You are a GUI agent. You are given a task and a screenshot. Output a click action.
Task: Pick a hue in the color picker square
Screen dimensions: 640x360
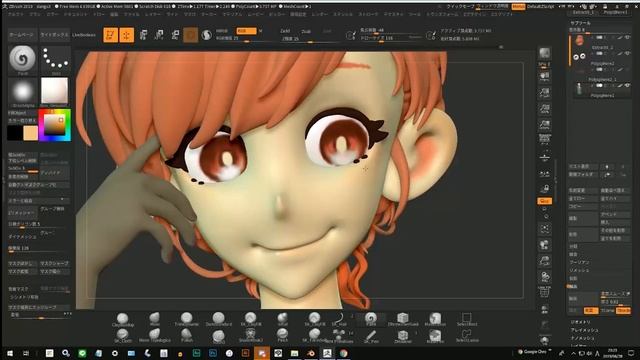tap(55, 125)
